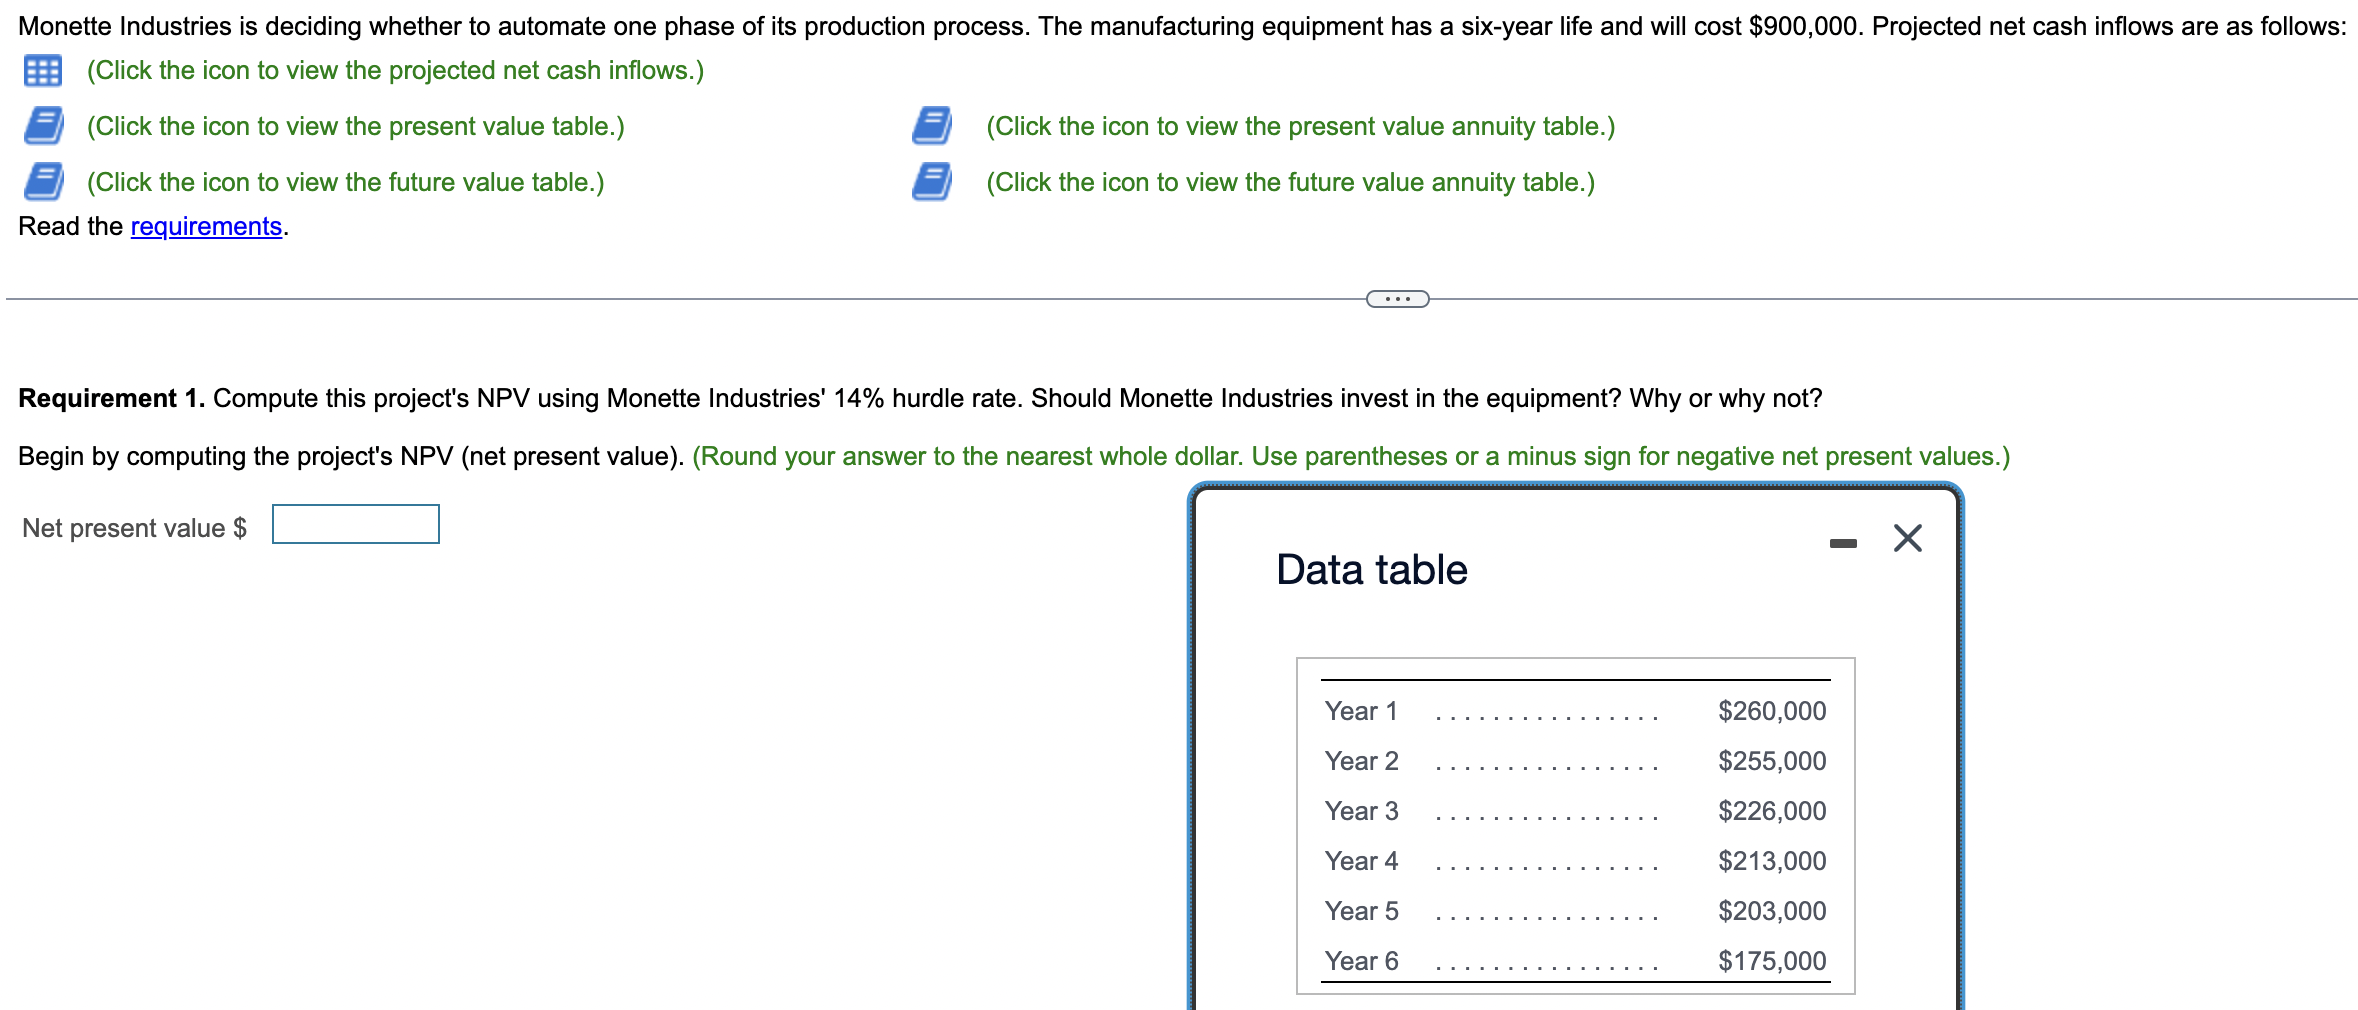2358x1010 pixels.
Task: Click the future value annuity table green text
Action: pos(1289,182)
